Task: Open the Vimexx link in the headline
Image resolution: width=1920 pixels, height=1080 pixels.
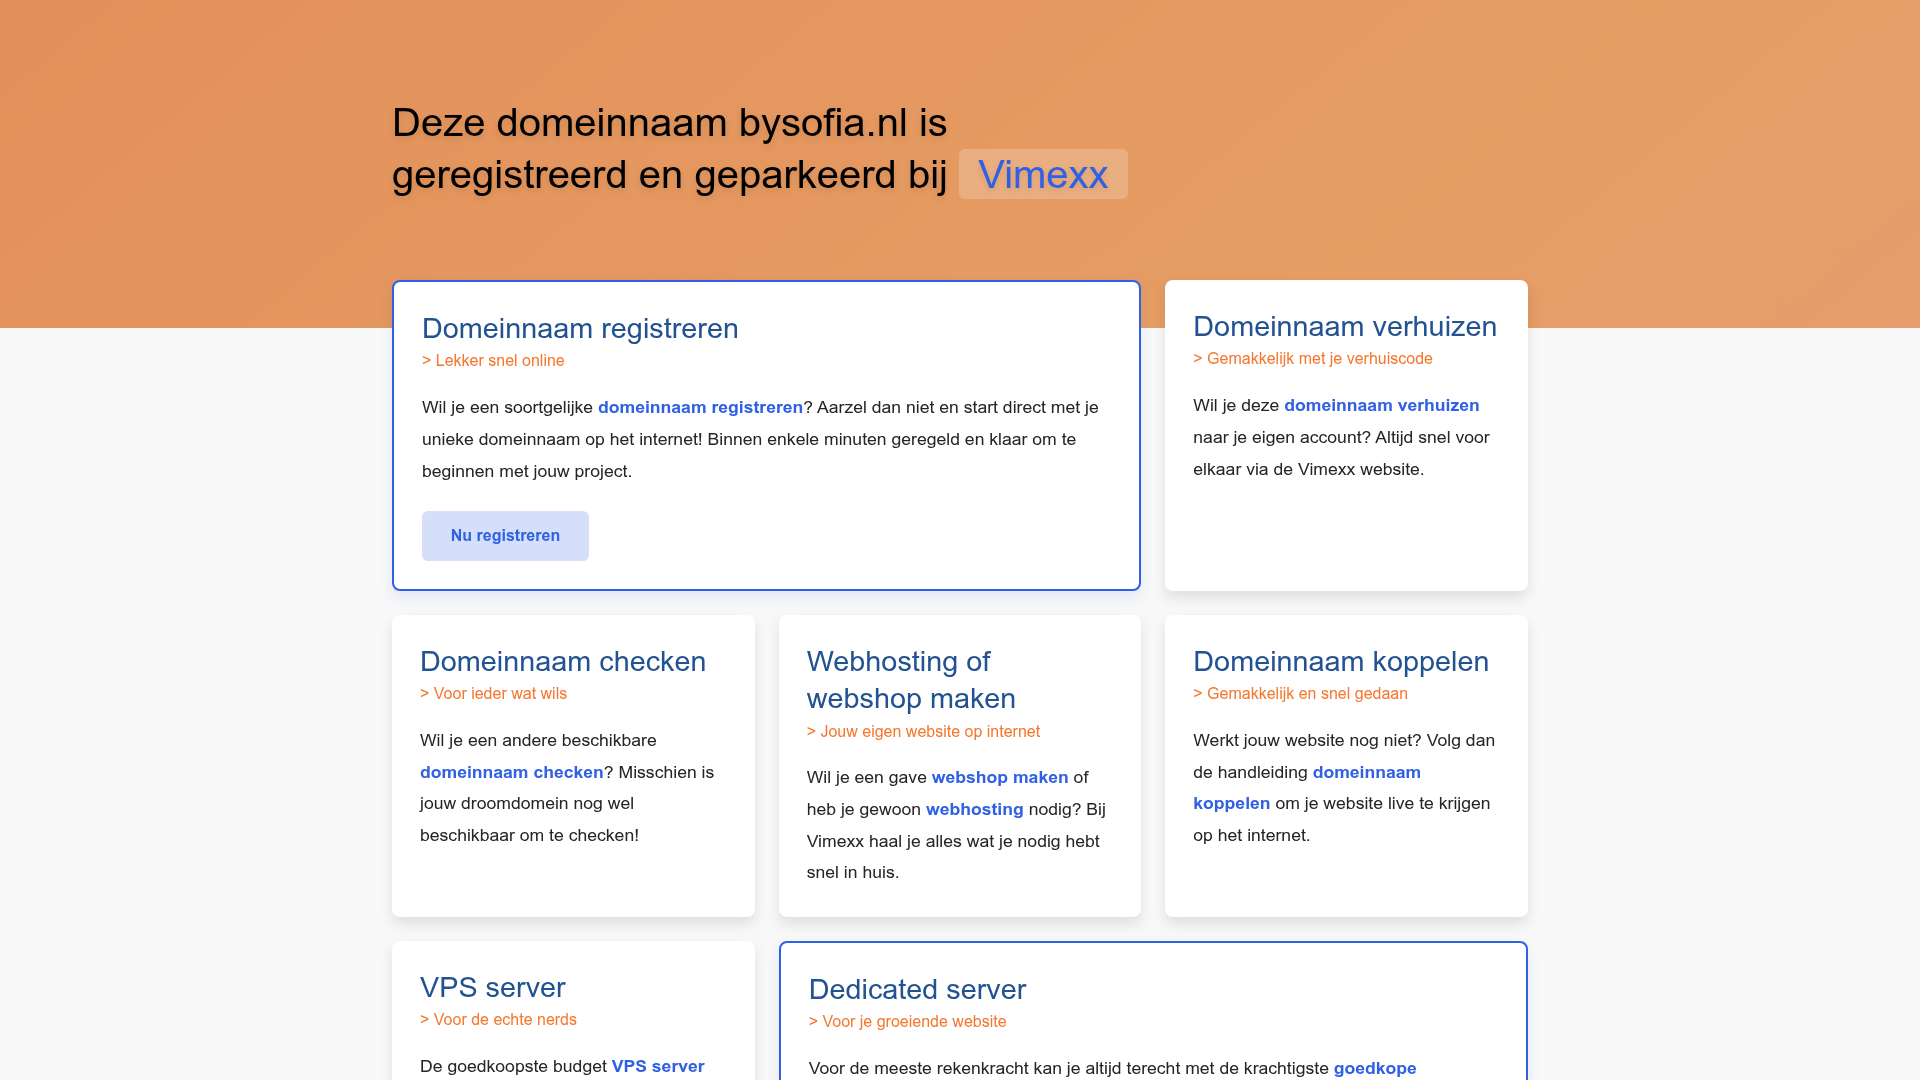Action: tap(1043, 174)
